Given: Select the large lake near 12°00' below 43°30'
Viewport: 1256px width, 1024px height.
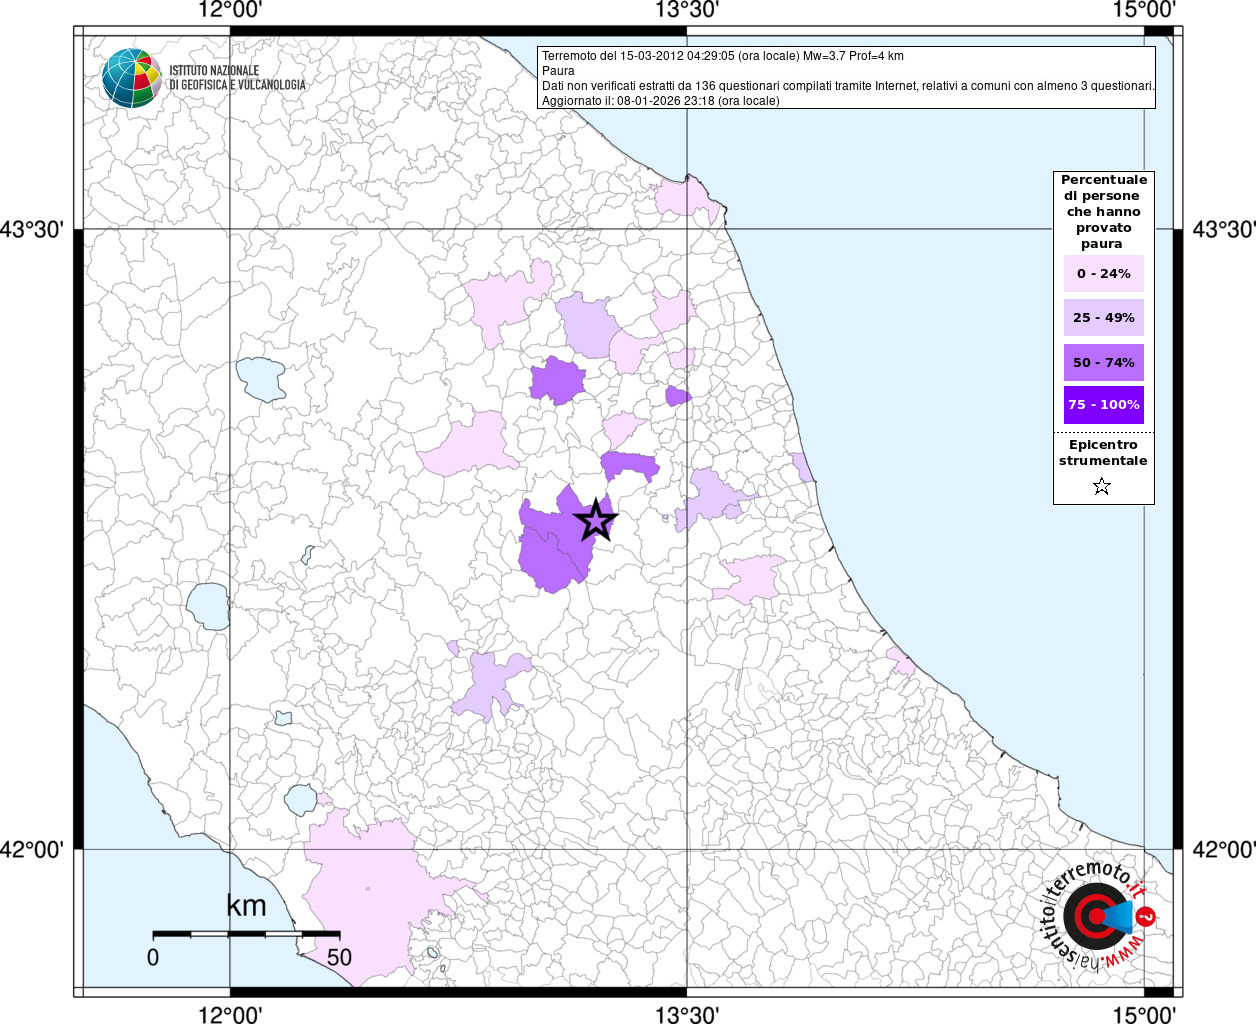Looking at the screenshot, I should pos(261,379).
